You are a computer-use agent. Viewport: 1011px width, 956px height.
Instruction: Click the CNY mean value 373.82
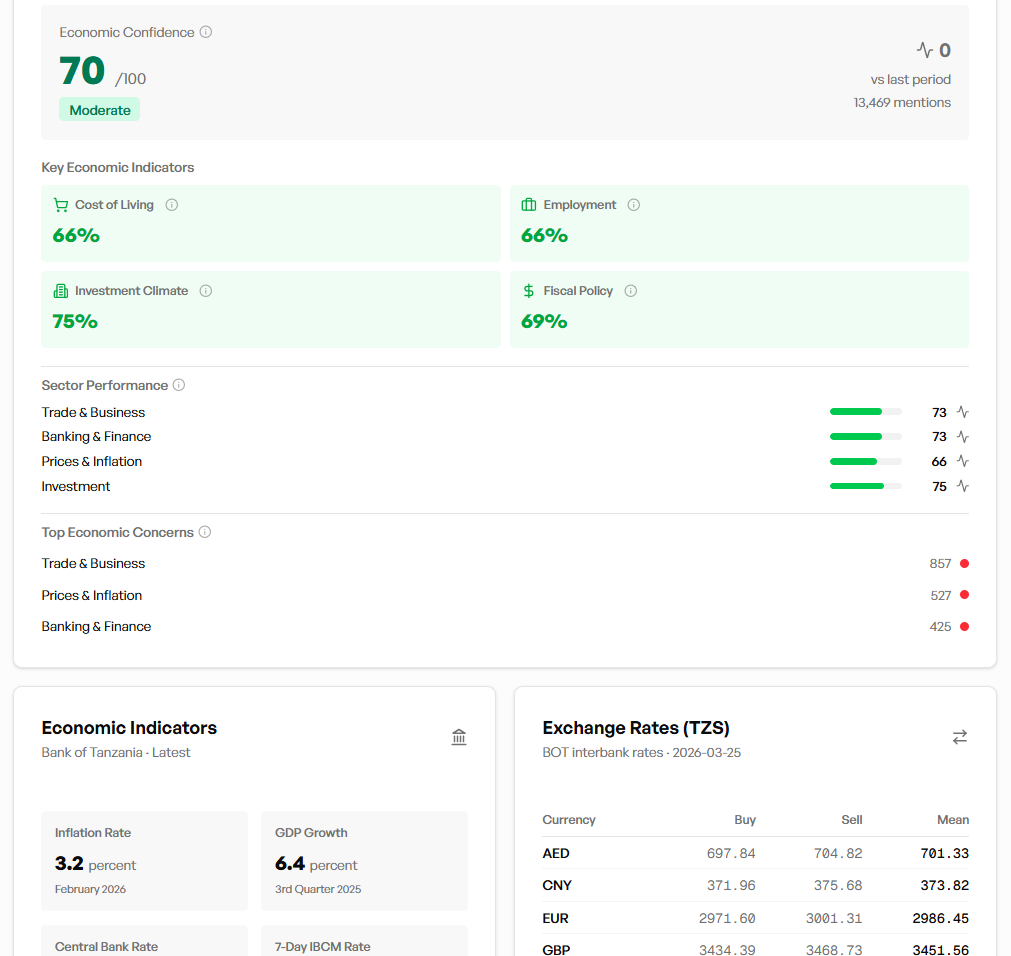945,886
